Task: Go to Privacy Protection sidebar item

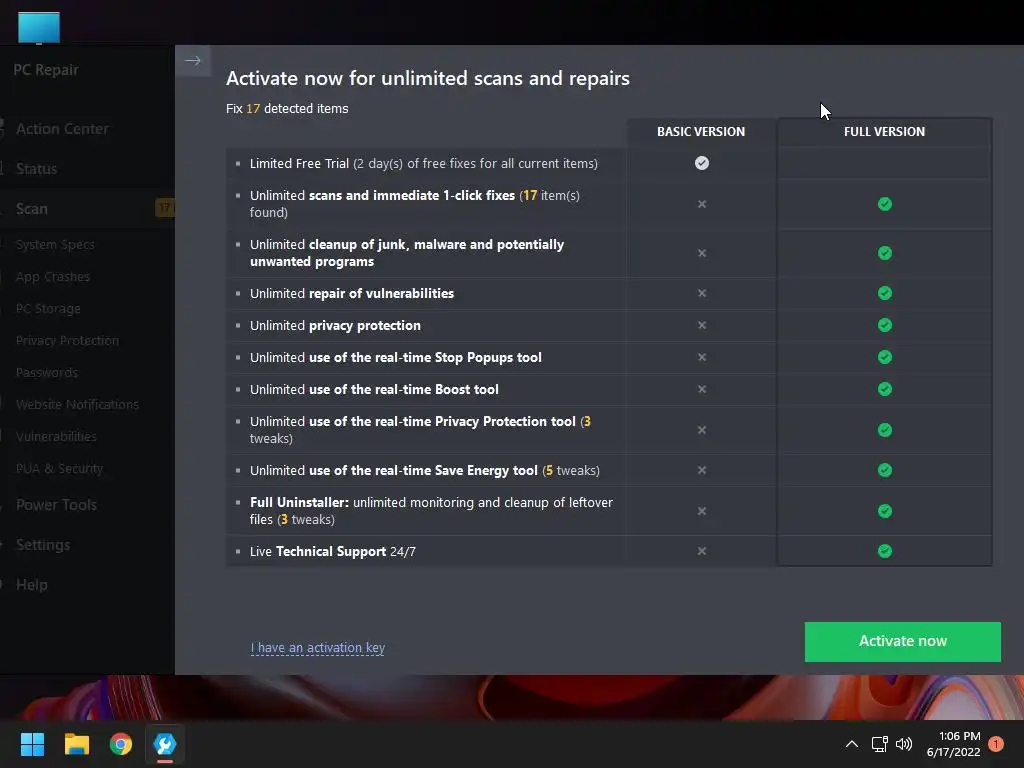Action: [x=67, y=340]
